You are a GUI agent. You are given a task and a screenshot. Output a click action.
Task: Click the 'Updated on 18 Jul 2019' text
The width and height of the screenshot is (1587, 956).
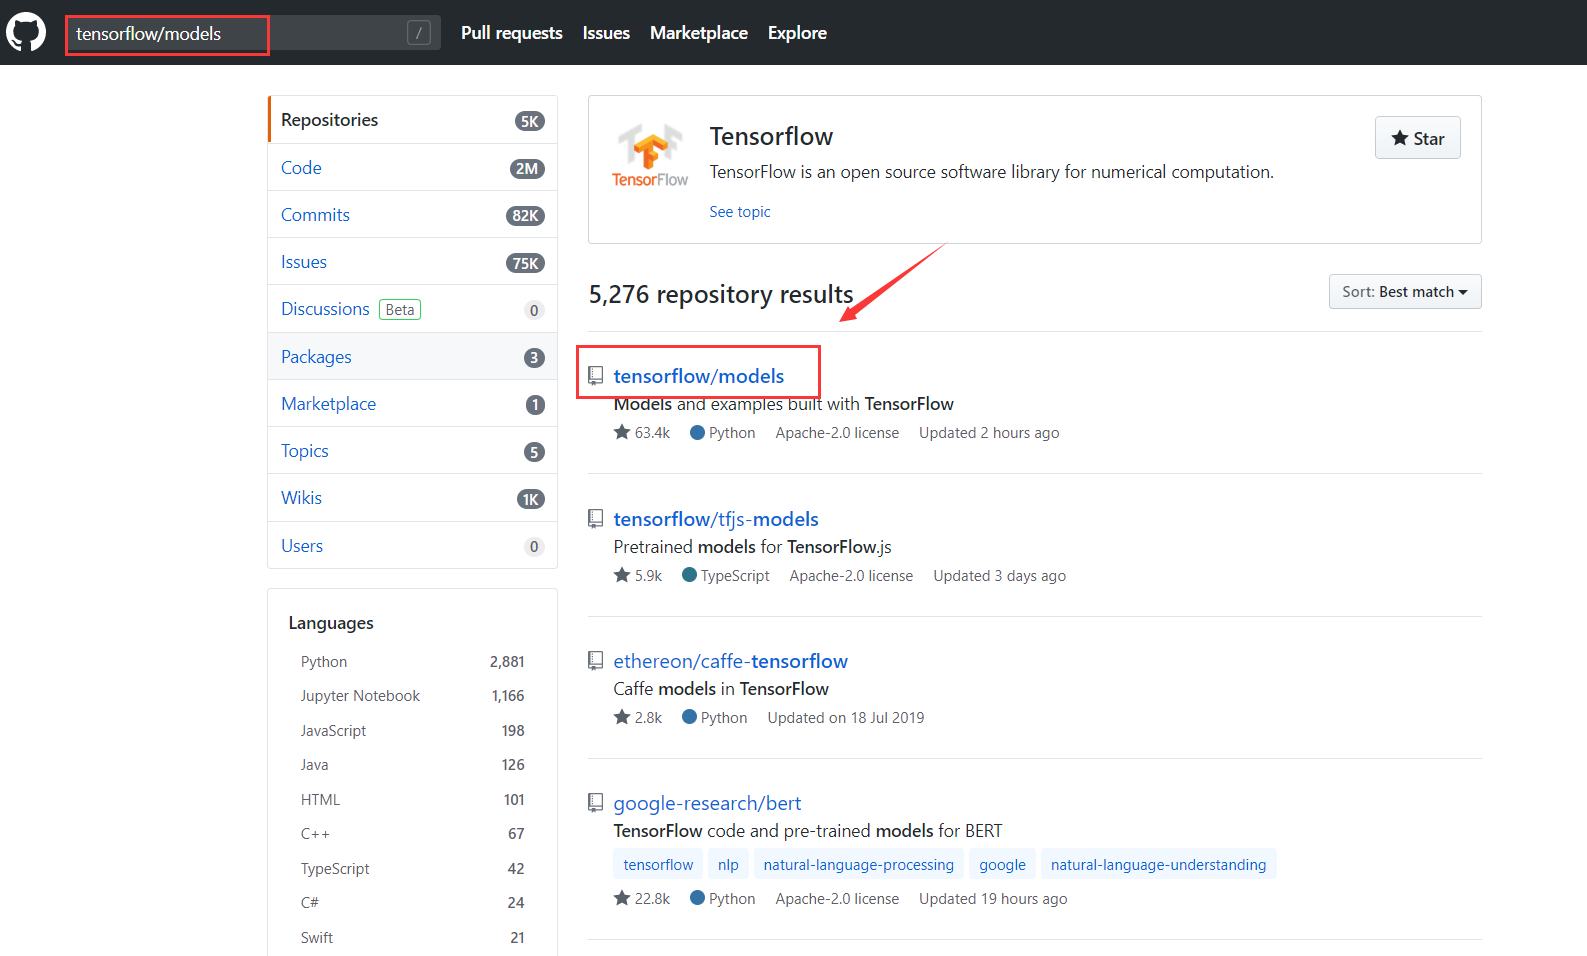846,718
